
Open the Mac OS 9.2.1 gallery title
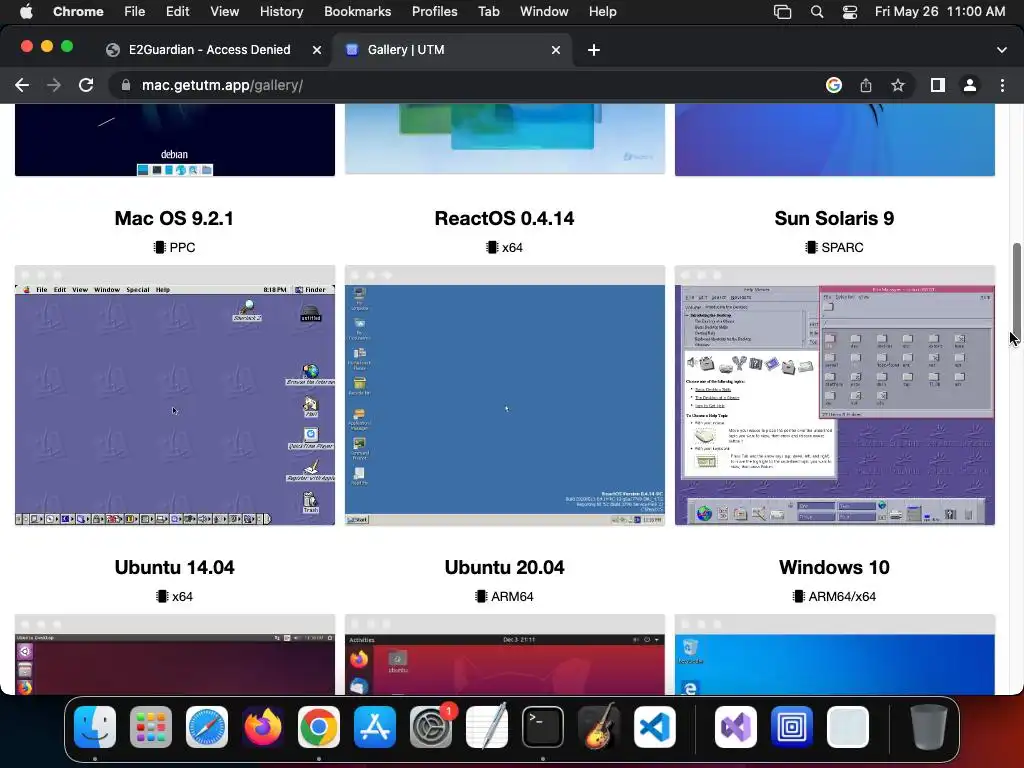[x=174, y=218]
